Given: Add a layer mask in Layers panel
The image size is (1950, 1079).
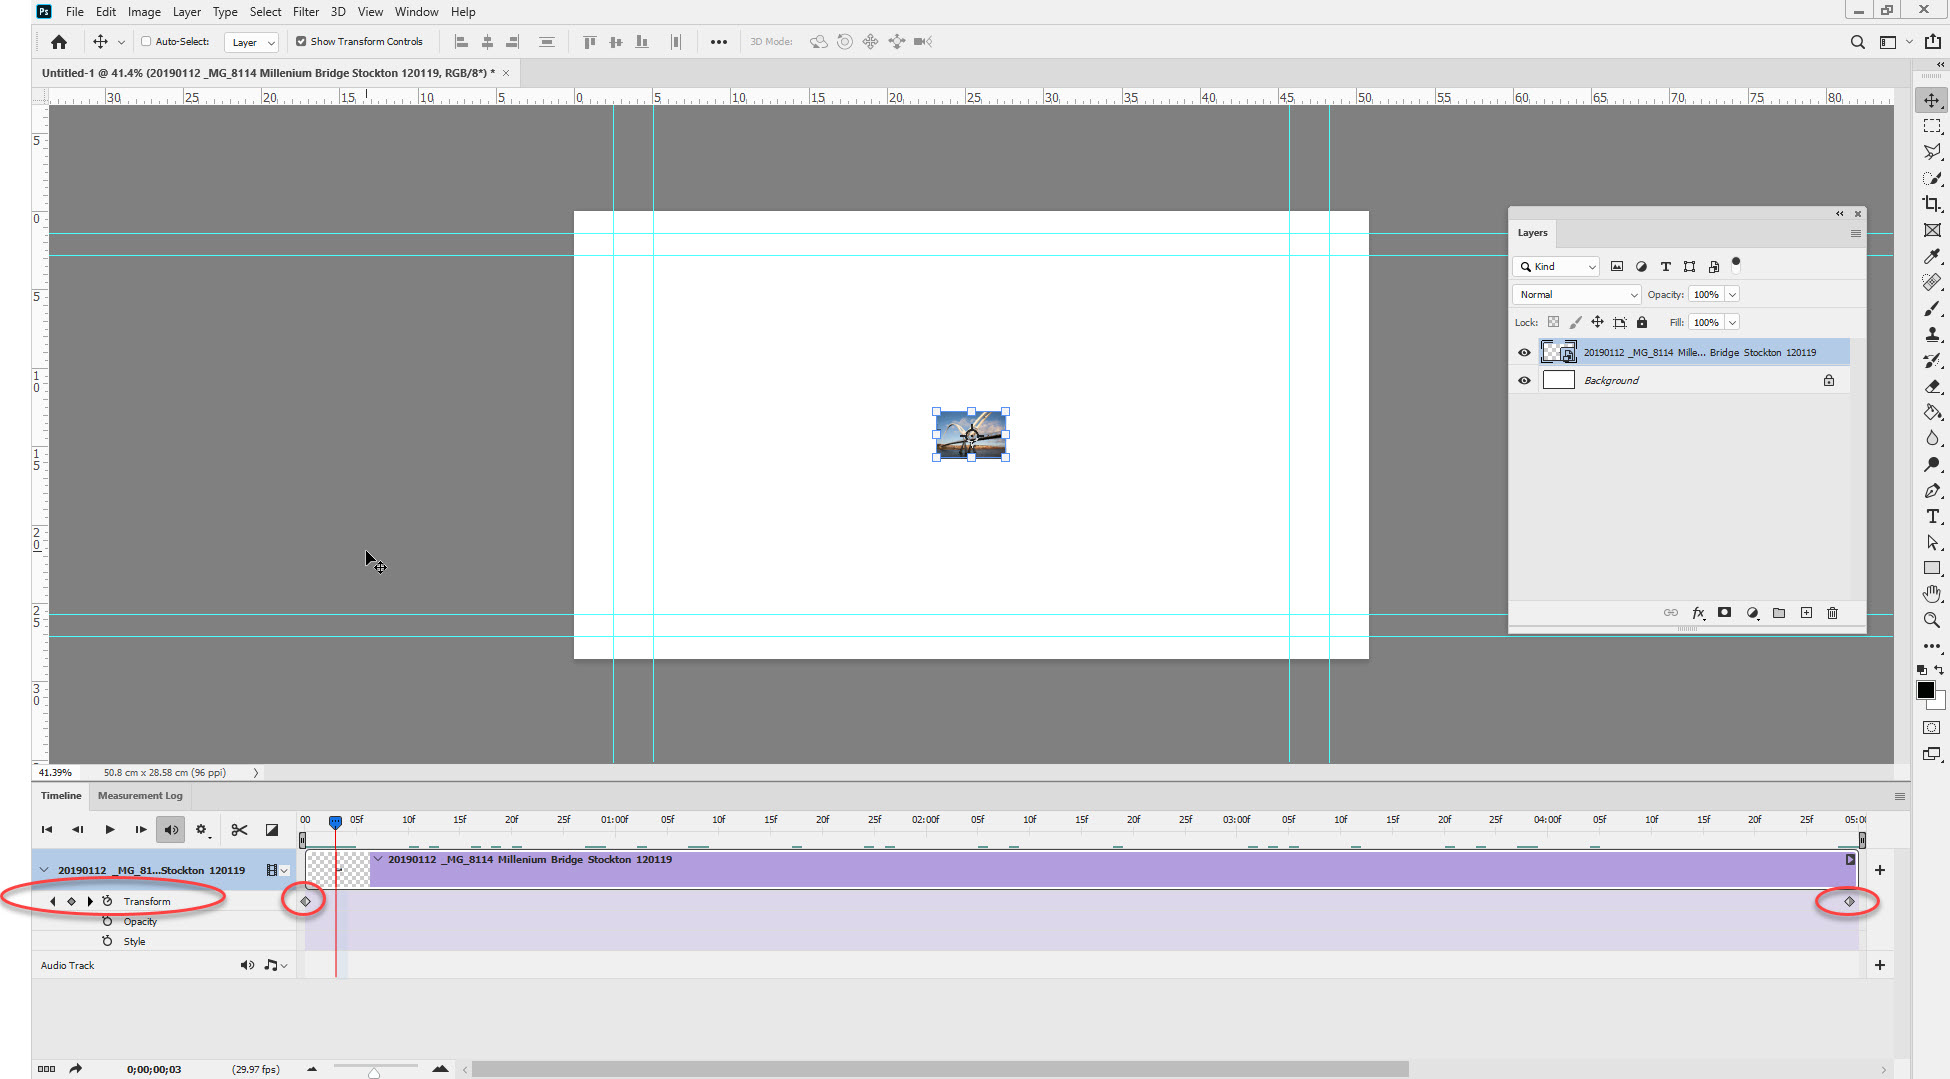Looking at the screenshot, I should pos(1725,613).
